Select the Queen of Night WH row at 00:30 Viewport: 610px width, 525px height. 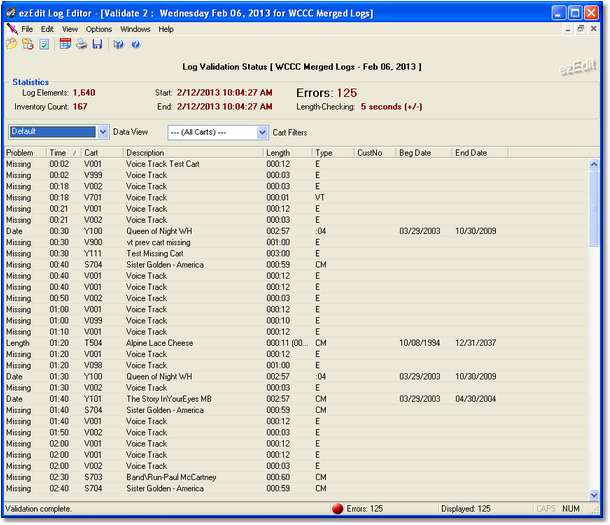(296, 231)
